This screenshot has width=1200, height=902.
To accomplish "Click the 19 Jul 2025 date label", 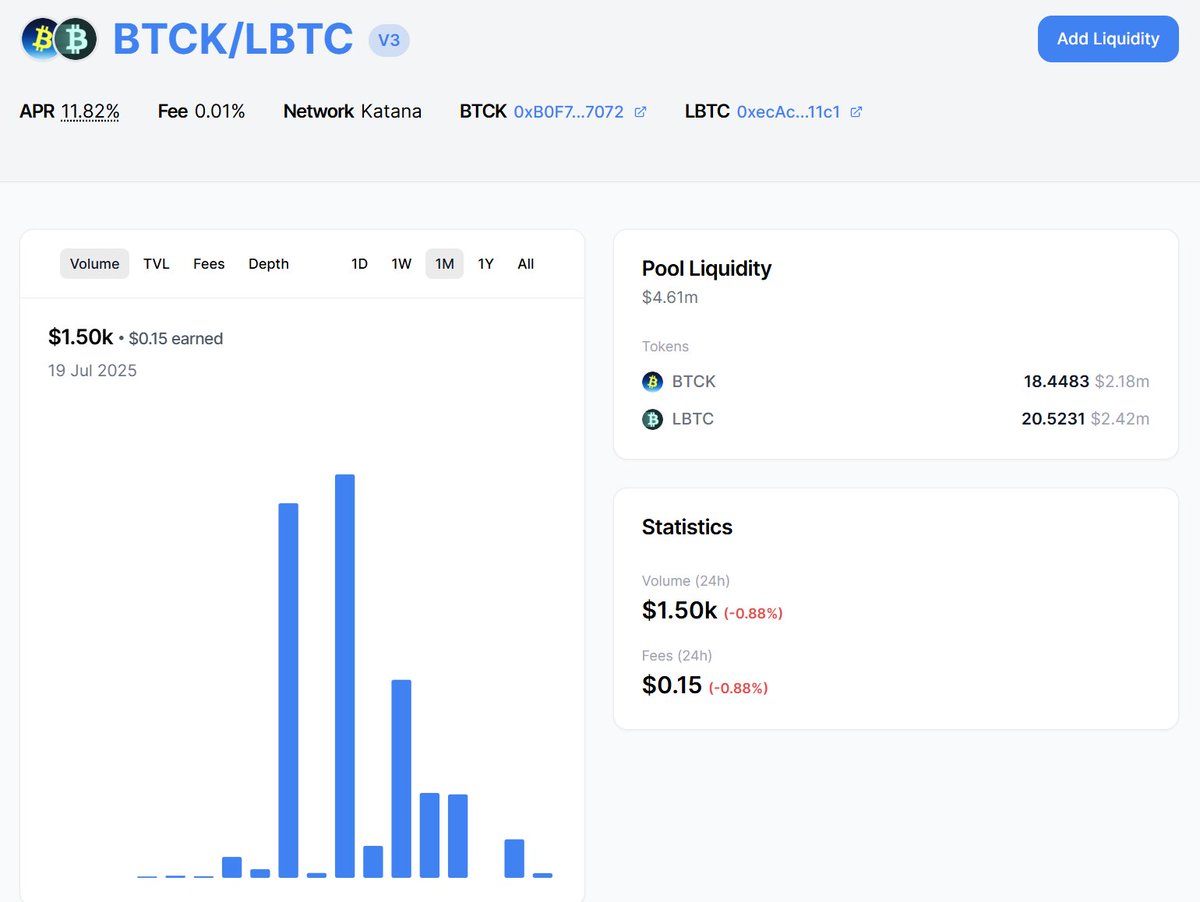I will tap(93, 370).
